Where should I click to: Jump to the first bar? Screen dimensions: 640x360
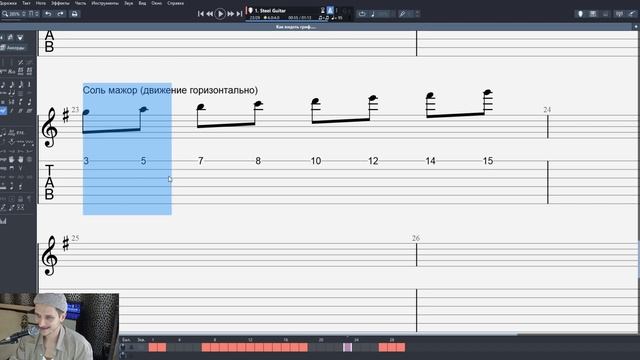click(200, 14)
